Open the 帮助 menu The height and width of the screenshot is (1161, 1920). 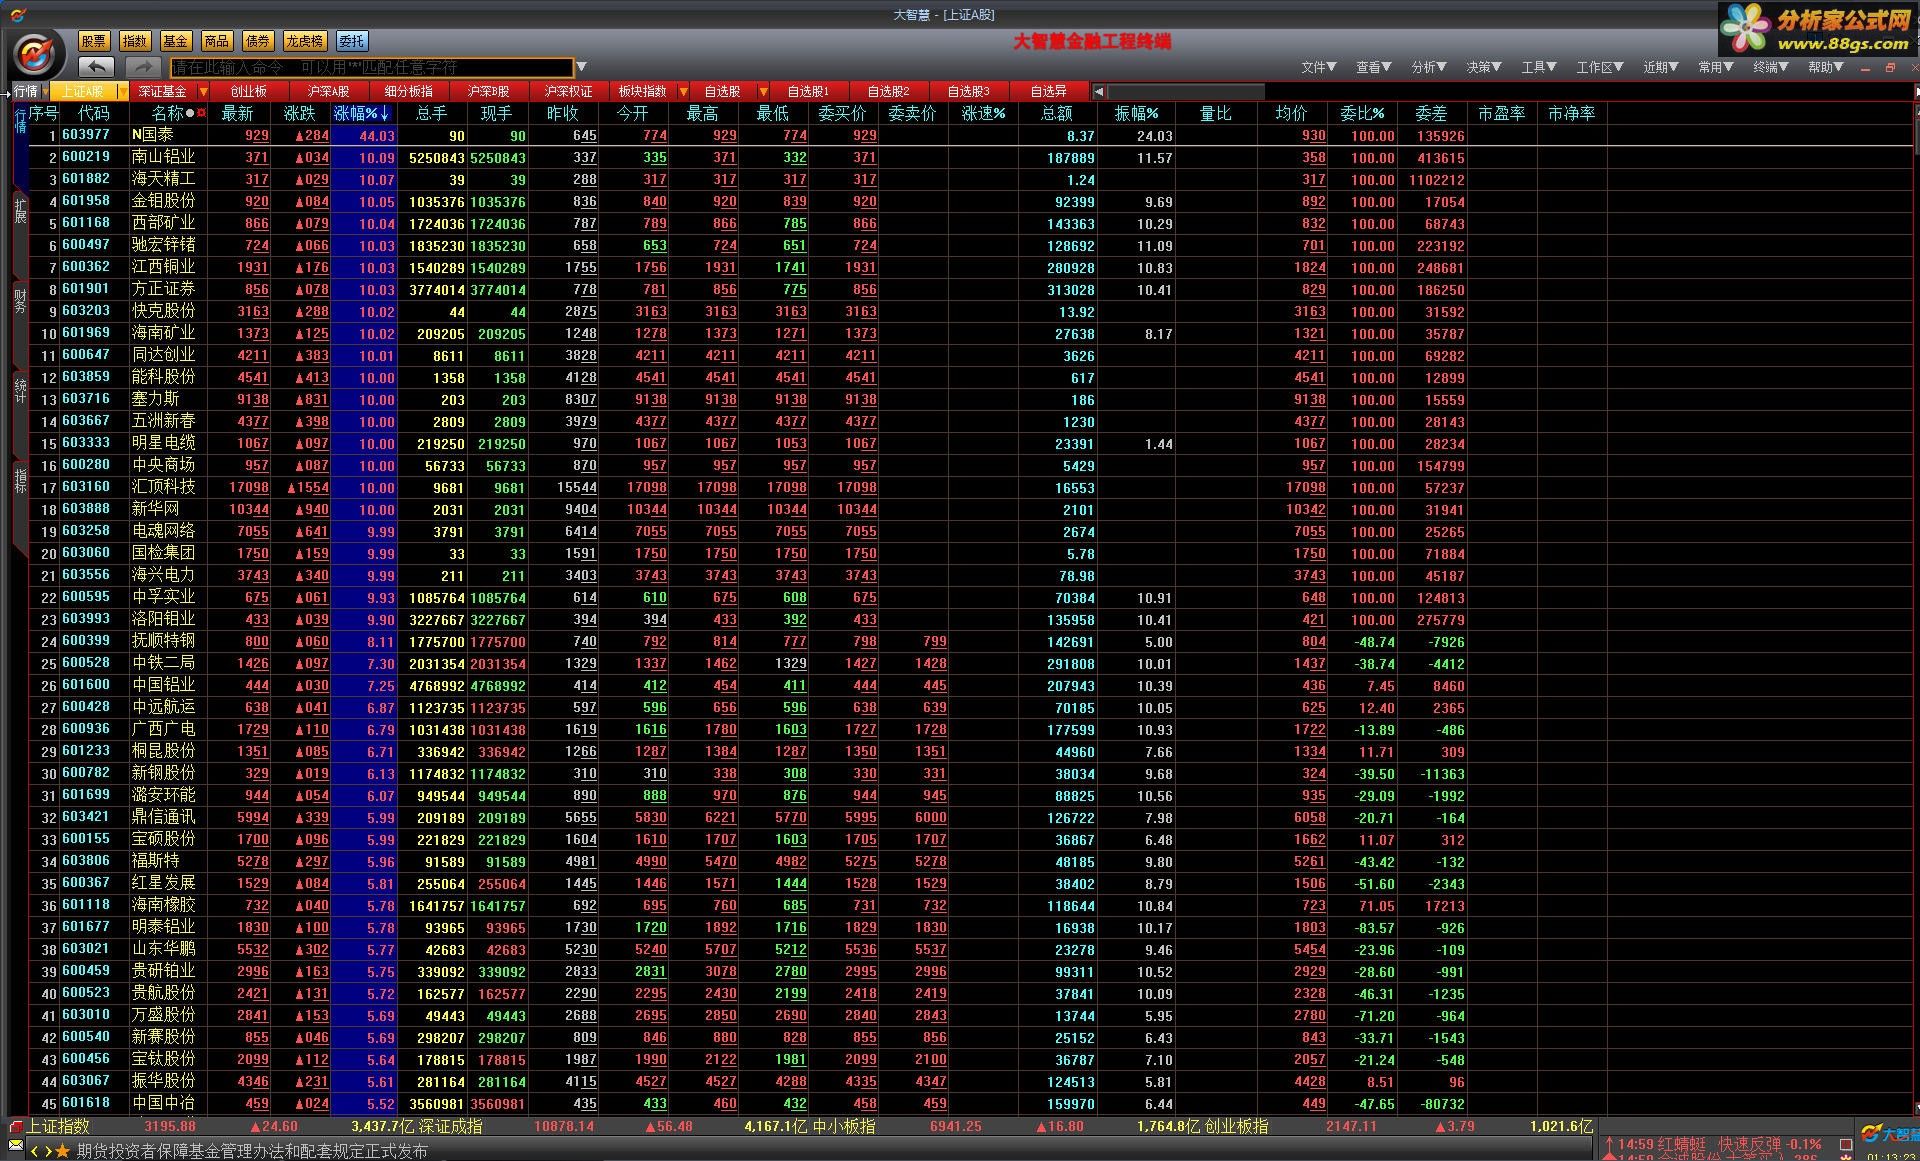click(x=1826, y=67)
